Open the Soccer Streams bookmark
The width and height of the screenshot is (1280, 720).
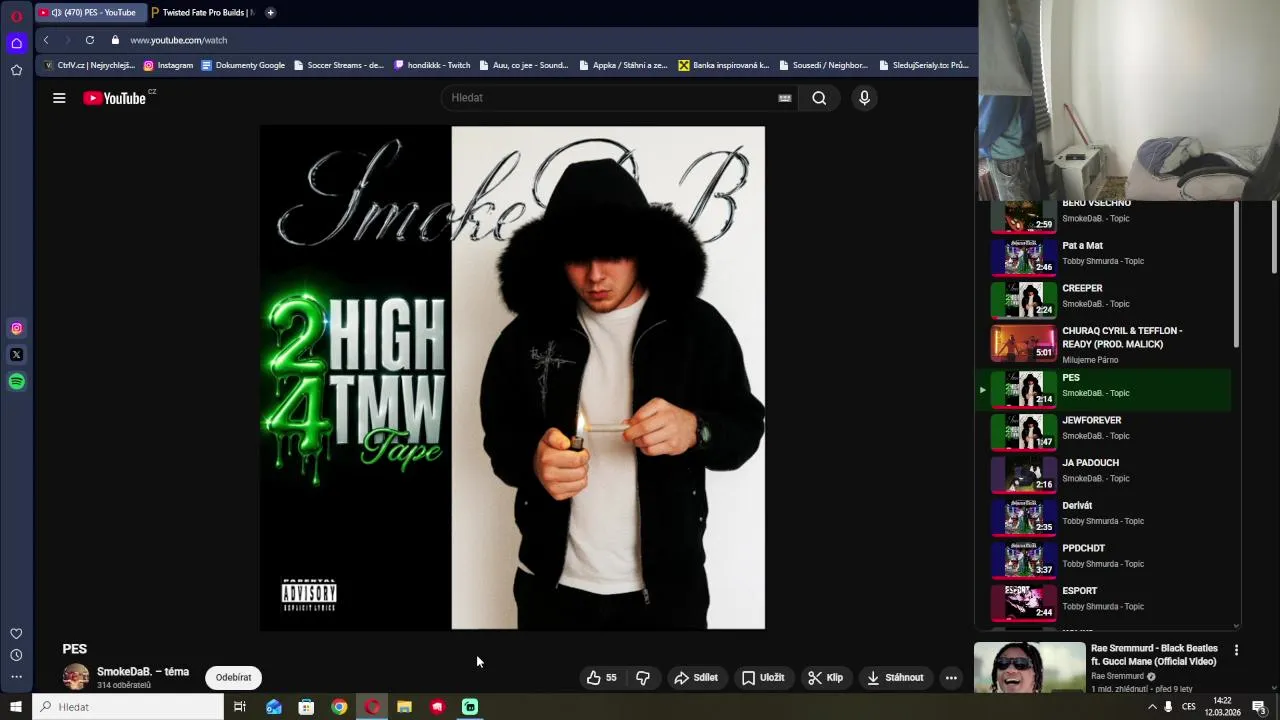(x=338, y=65)
